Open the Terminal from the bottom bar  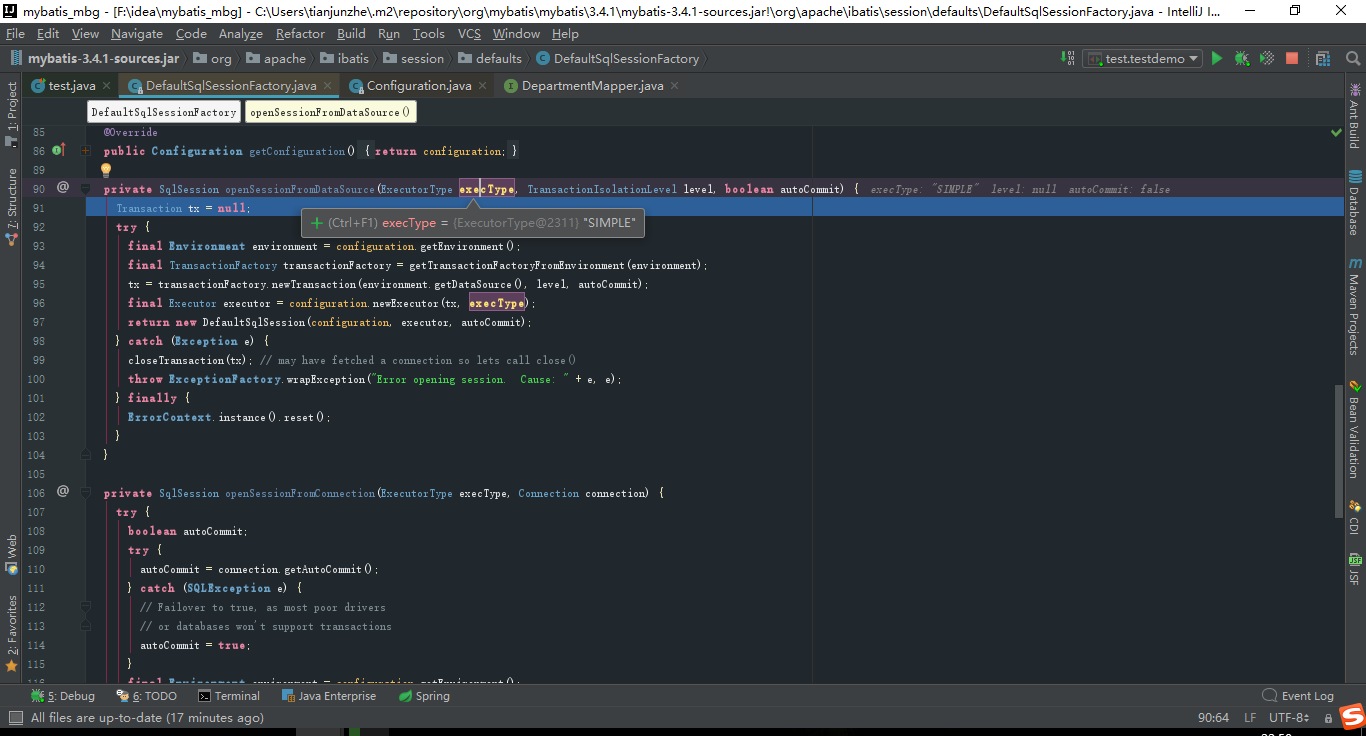(229, 695)
